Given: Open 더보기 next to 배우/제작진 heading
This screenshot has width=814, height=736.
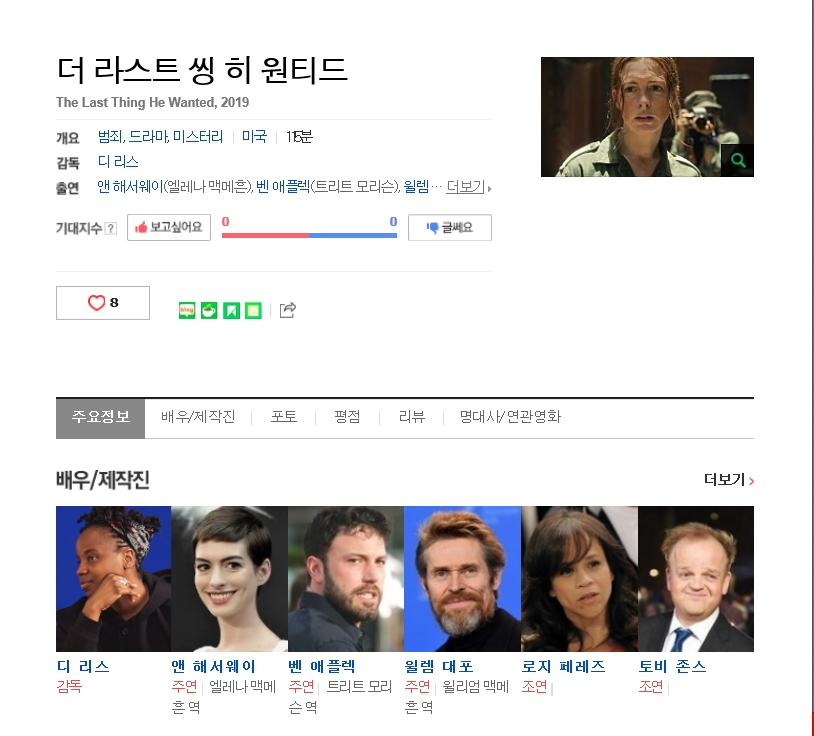Looking at the screenshot, I should (729, 480).
